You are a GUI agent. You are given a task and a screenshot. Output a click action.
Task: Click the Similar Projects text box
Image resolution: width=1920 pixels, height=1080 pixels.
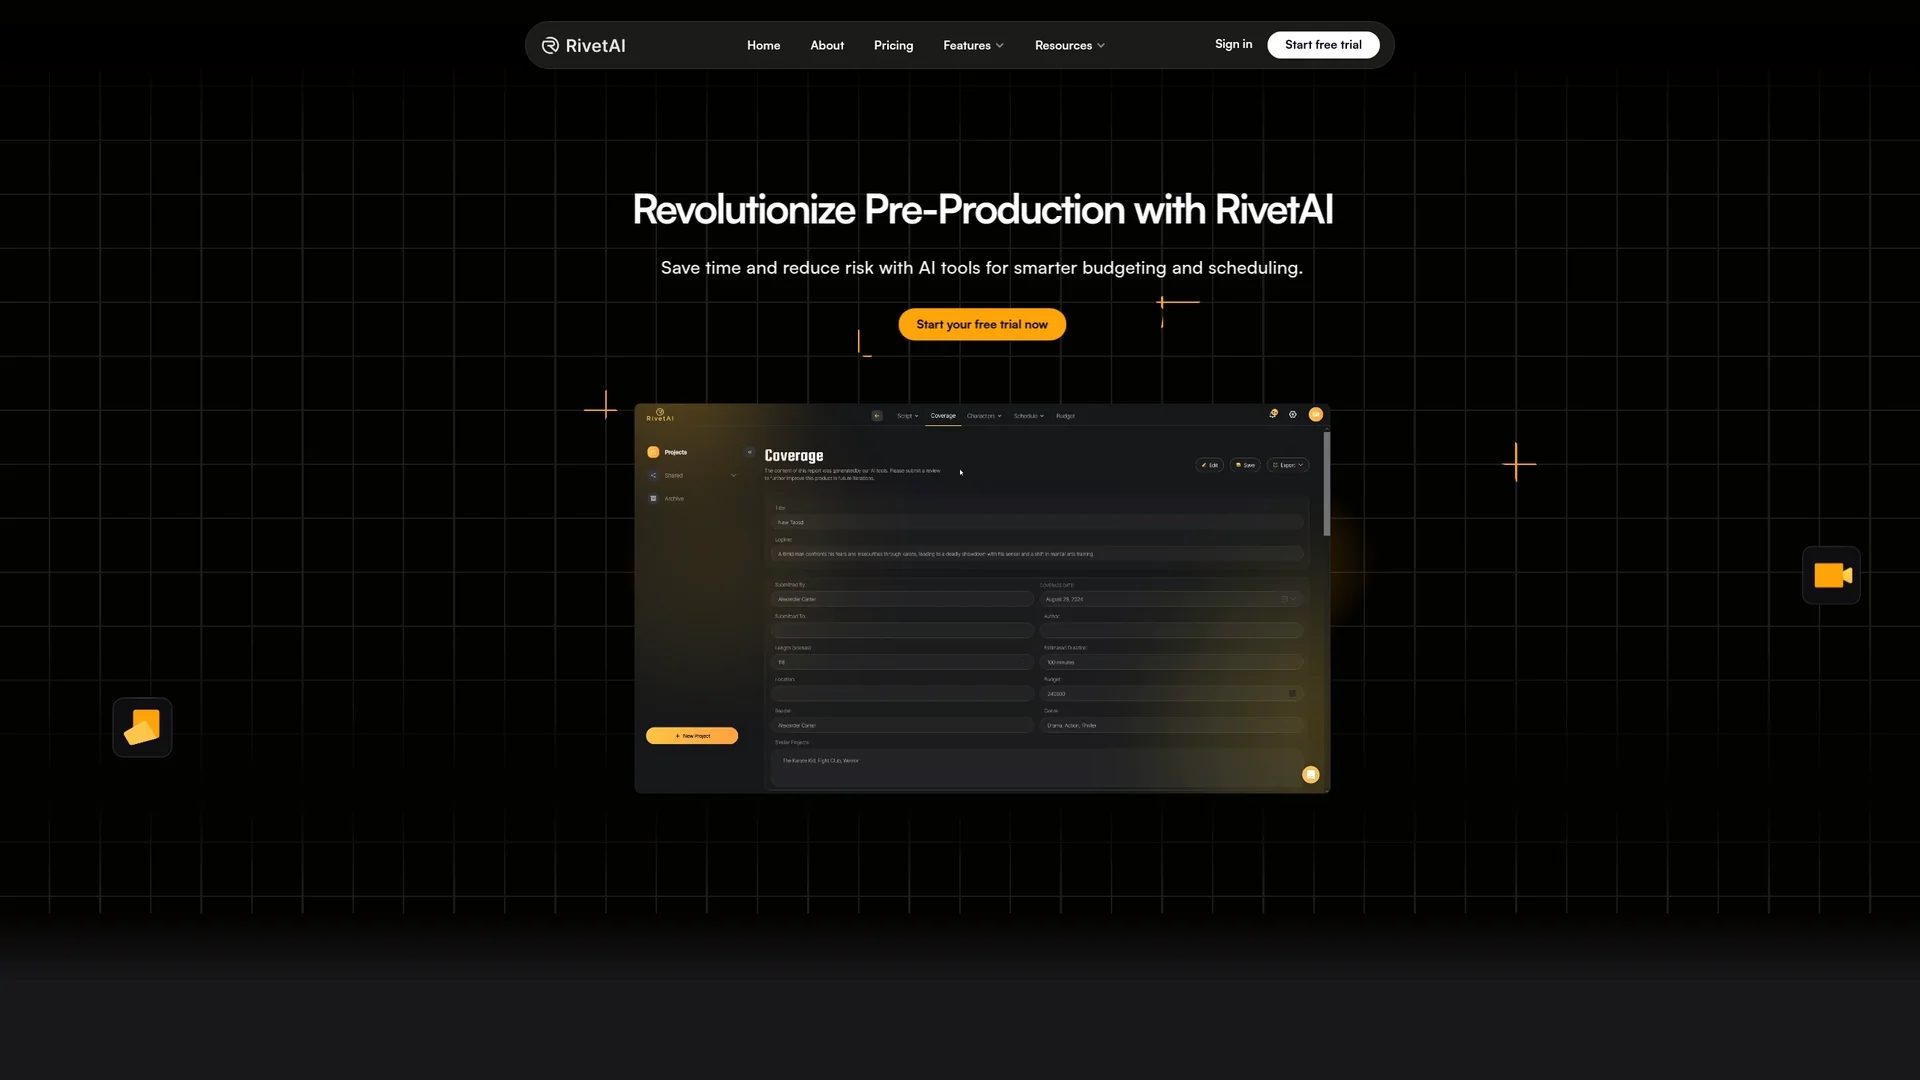pos(1037,768)
